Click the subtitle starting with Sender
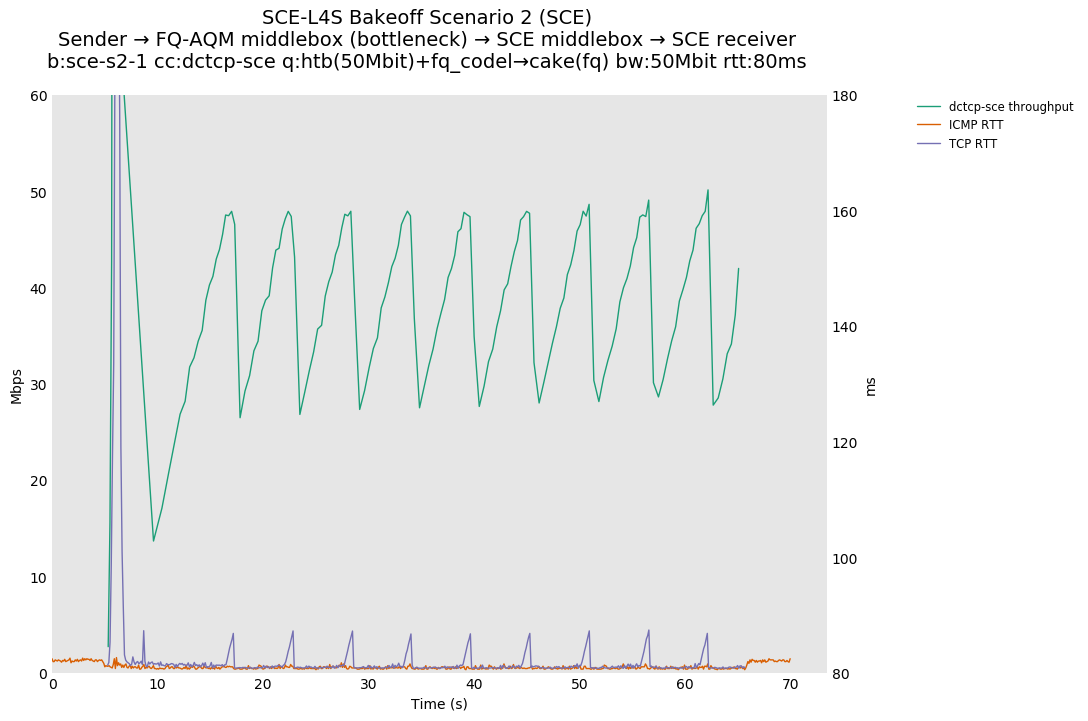Image resolution: width=1088 pixels, height=721 pixels. tap(427, 40)
